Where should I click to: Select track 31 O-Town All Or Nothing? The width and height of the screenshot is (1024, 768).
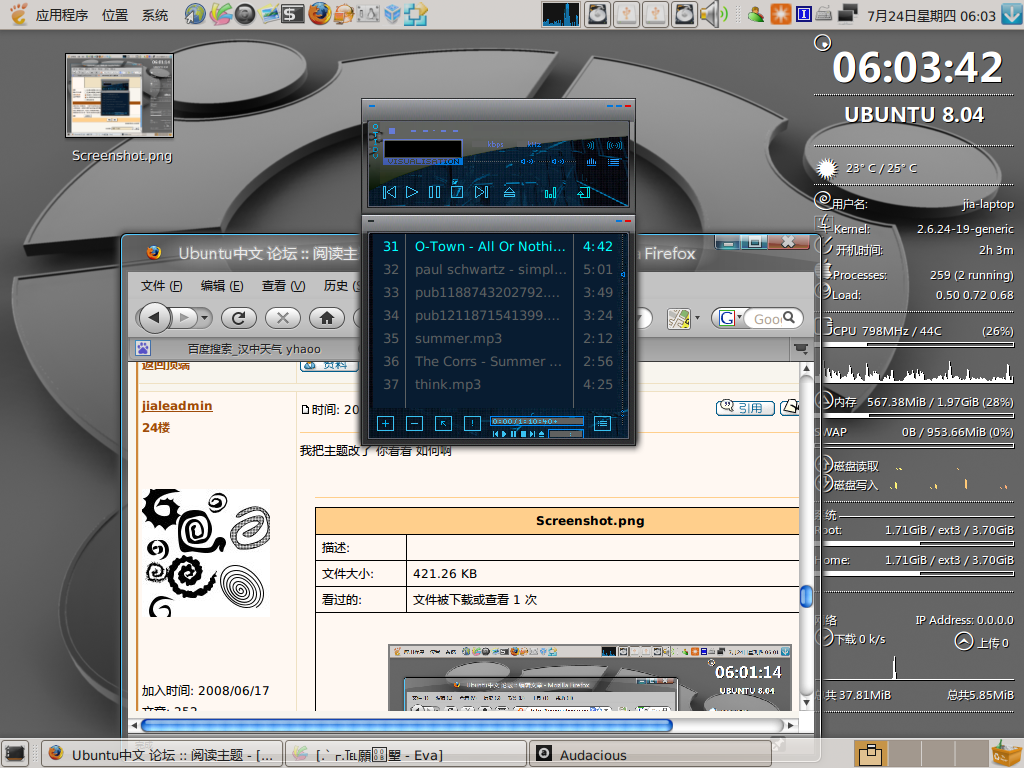pyautogui.click(x=498, y=246)
